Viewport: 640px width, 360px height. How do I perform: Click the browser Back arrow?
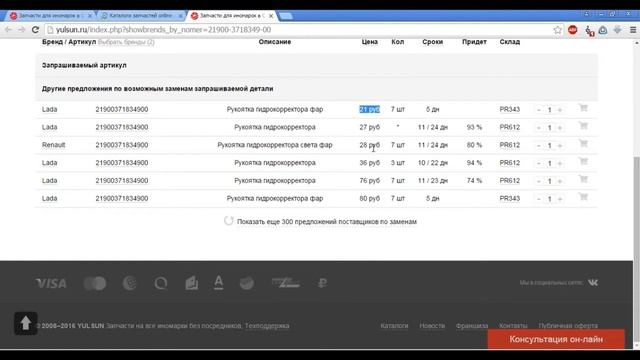tap(8, 30)
